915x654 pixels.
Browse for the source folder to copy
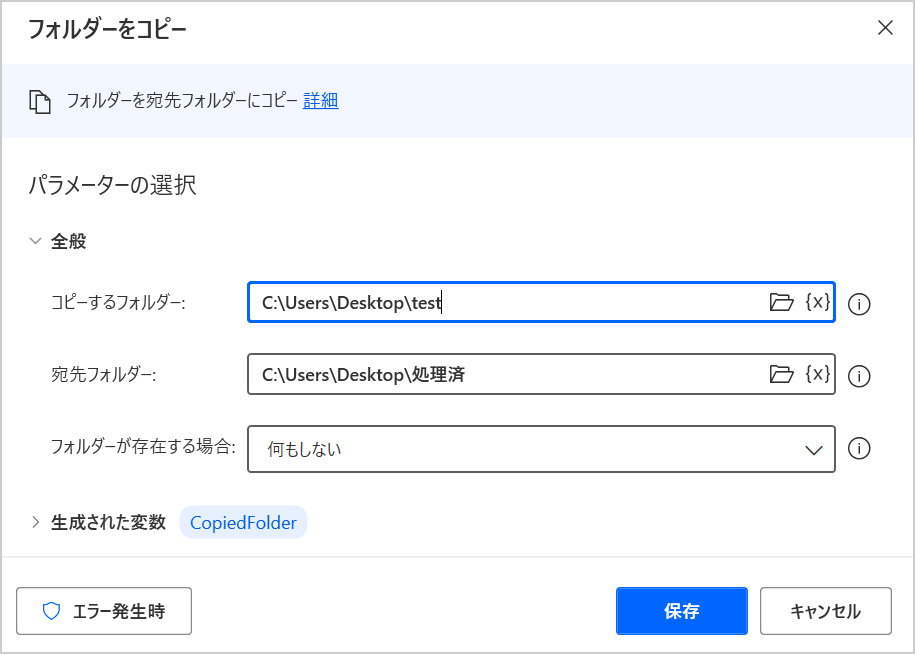click(x=781, y=302)
